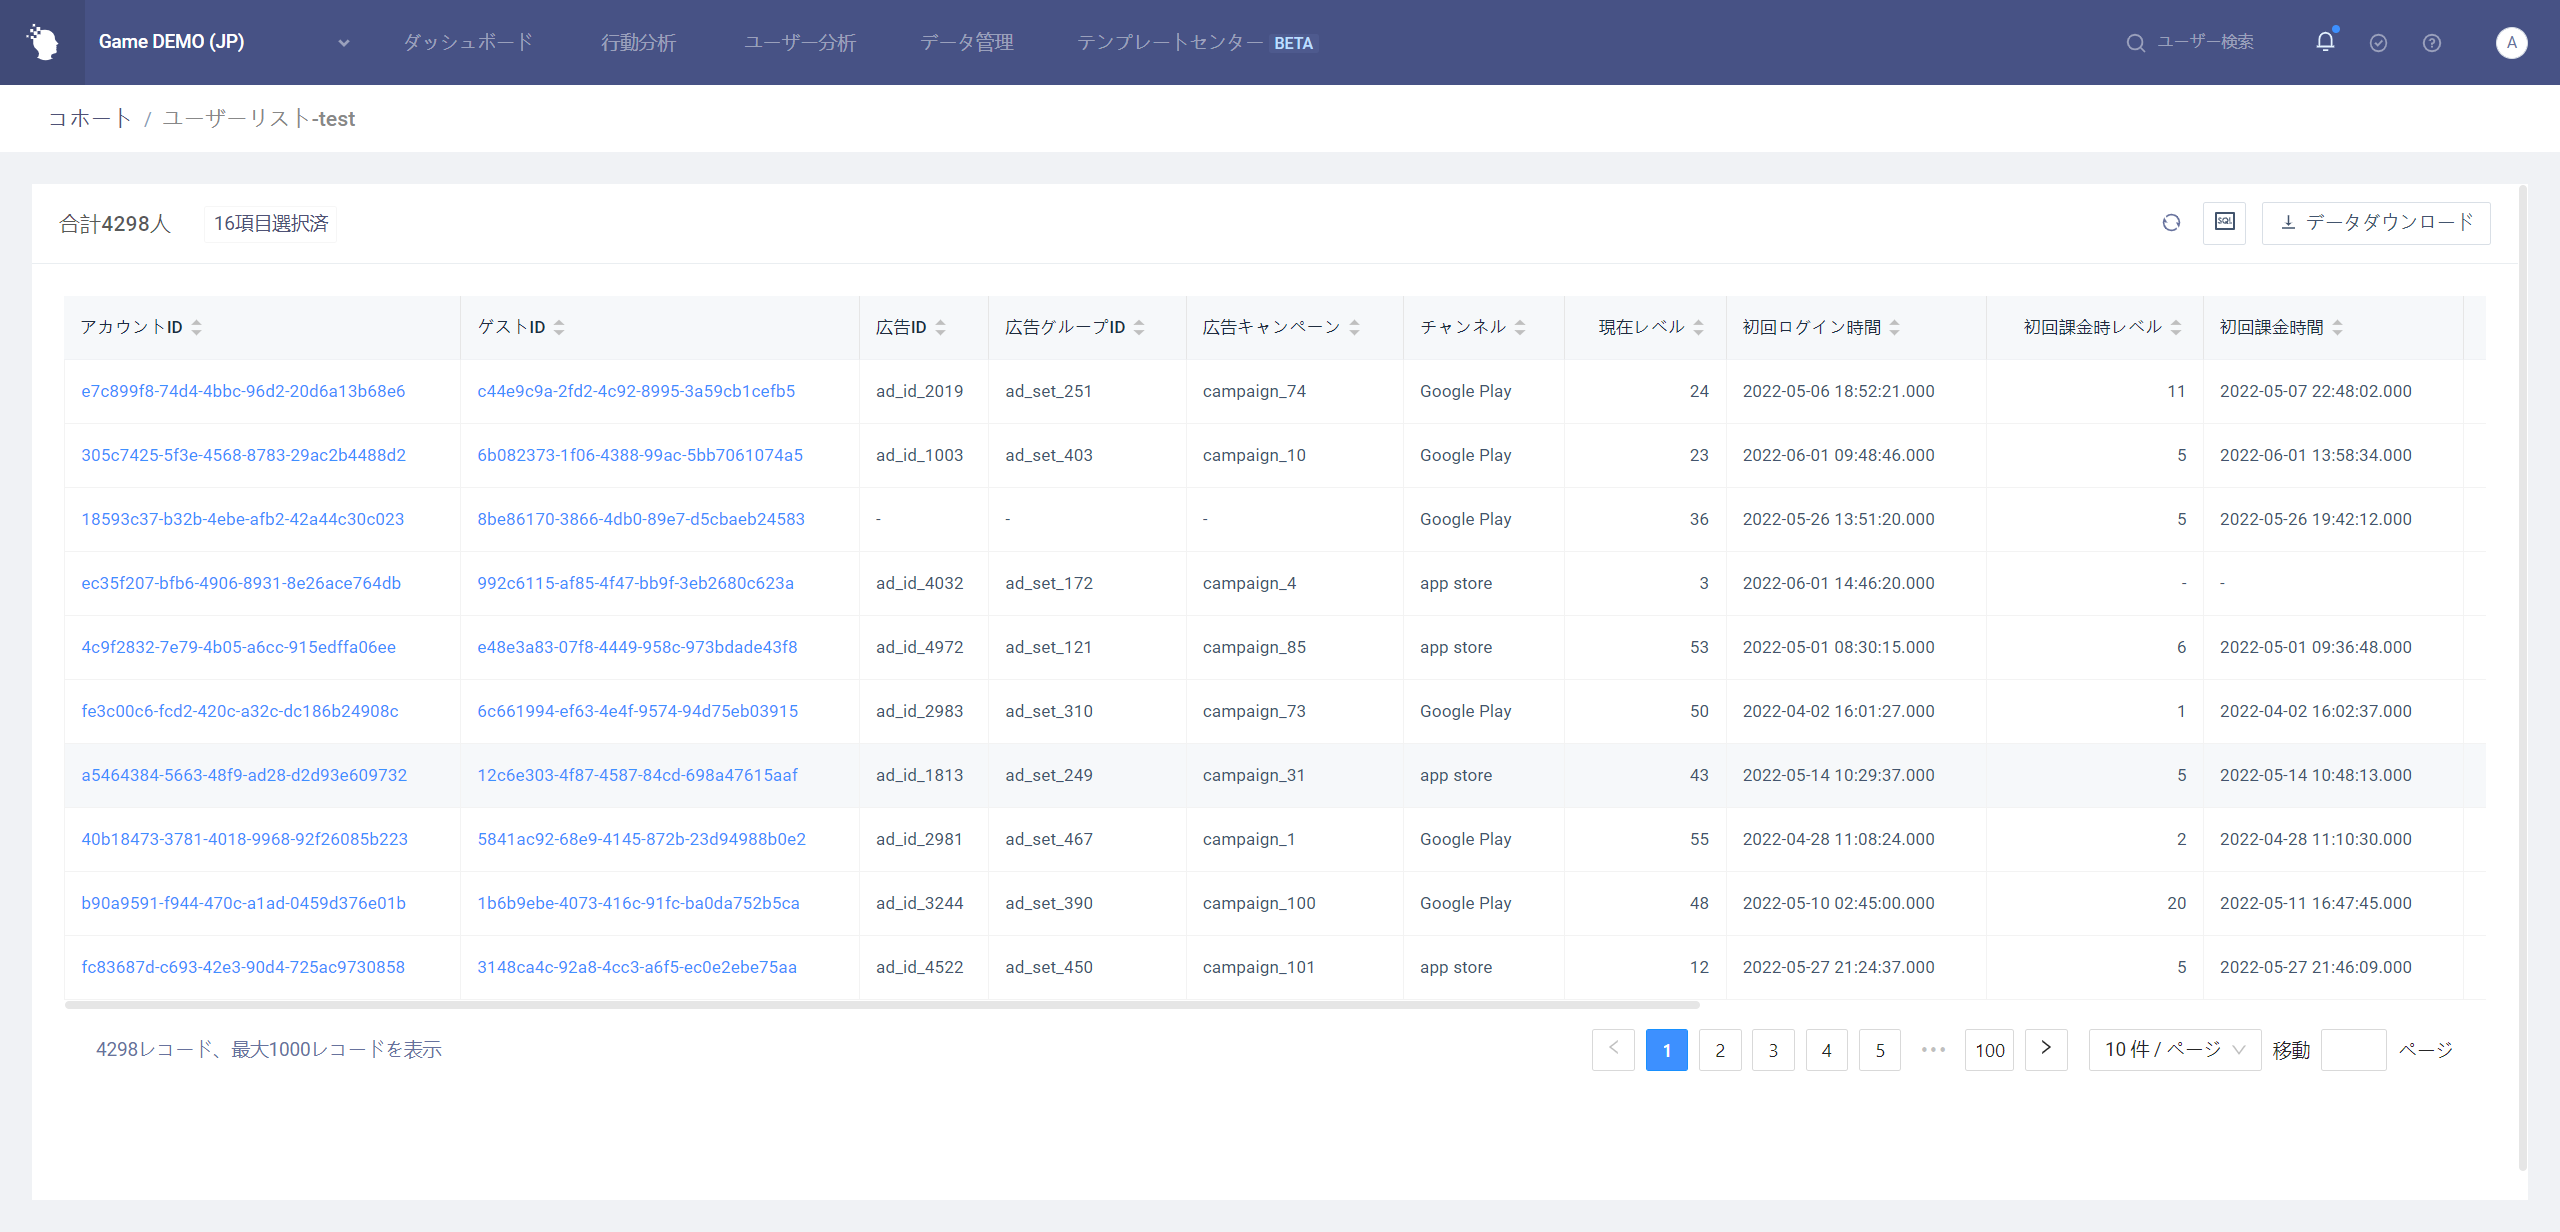This screenshot has height=1232, width=2560.
Task: Click データダウンロード button
Action: pyautogui.click(x=2376, y=223)
